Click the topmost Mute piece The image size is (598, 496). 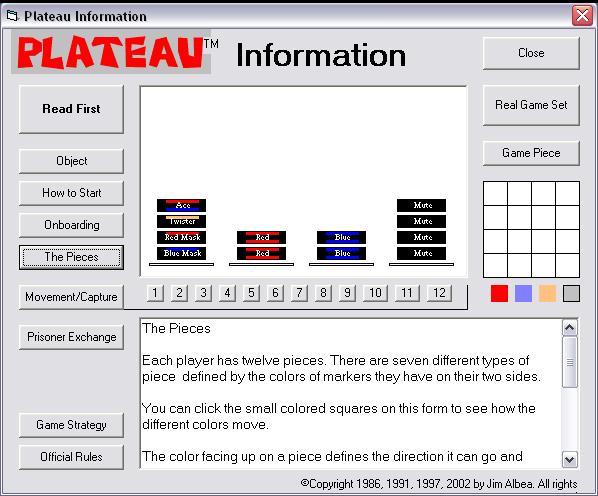pyautogui.click(x=421, y=205)
